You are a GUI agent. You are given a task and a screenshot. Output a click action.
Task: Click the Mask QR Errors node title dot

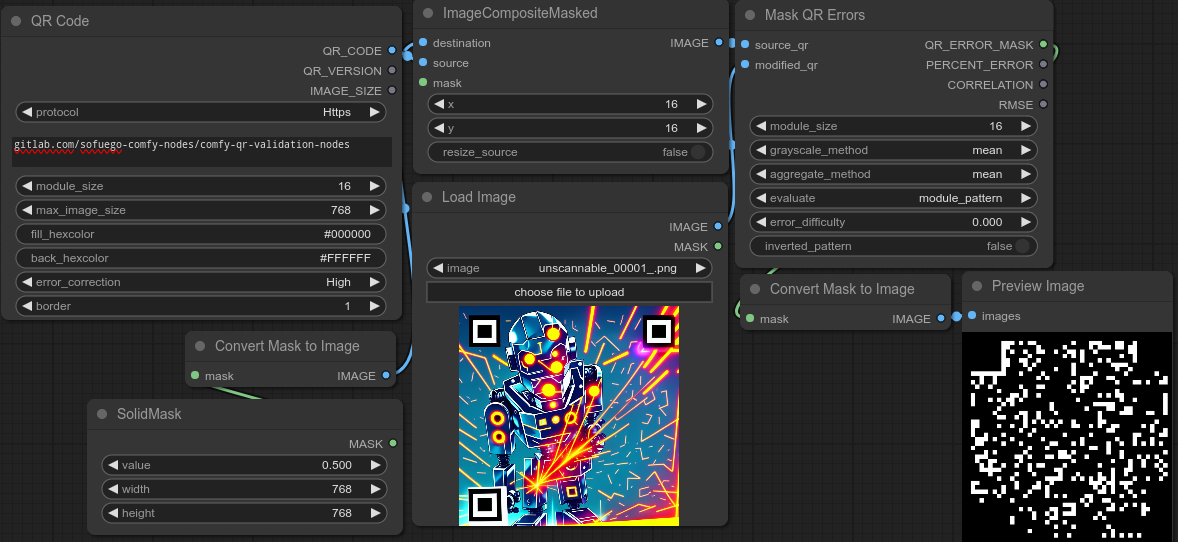point(750,14)
